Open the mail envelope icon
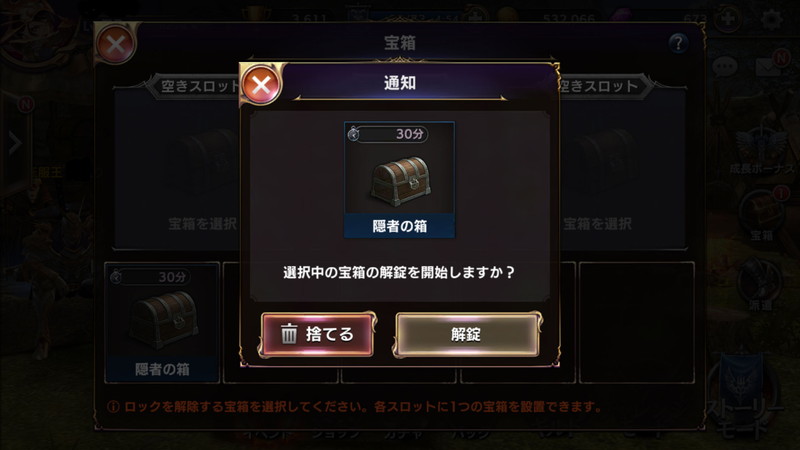This screenshot has height=450, width=800. pos(769,66)
